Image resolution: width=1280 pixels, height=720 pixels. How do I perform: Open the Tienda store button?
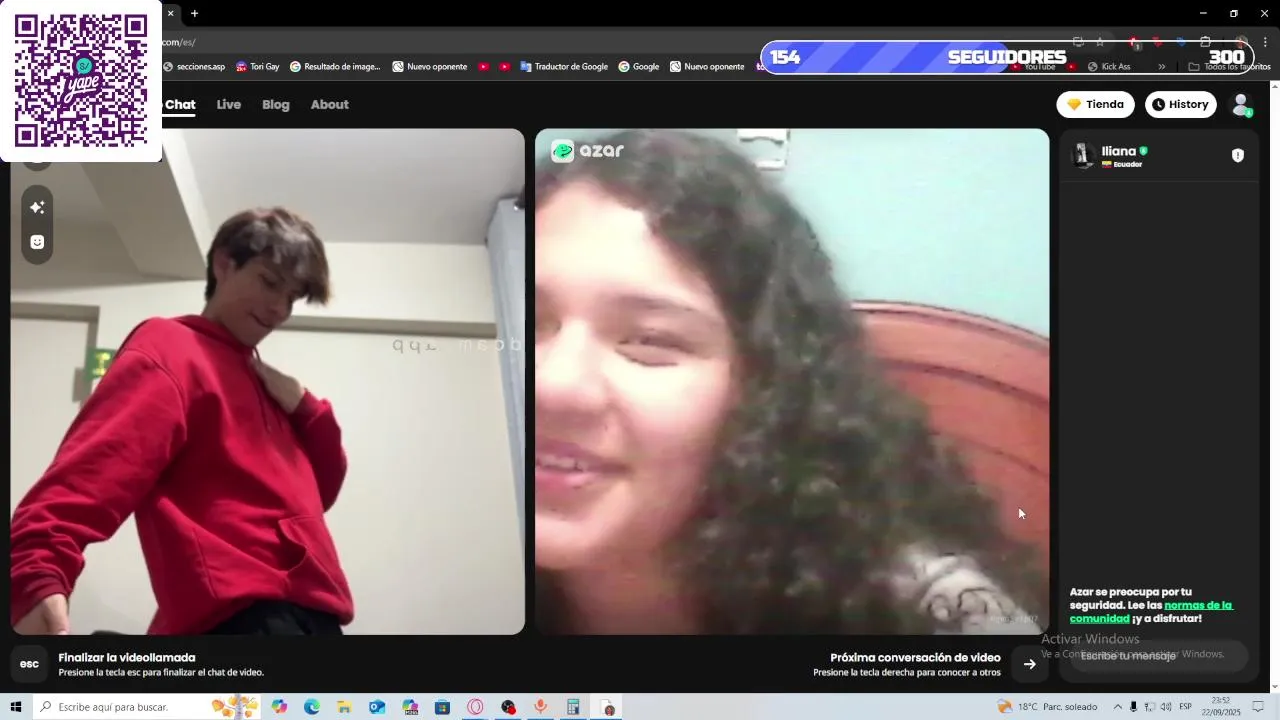pos(1095,104)
